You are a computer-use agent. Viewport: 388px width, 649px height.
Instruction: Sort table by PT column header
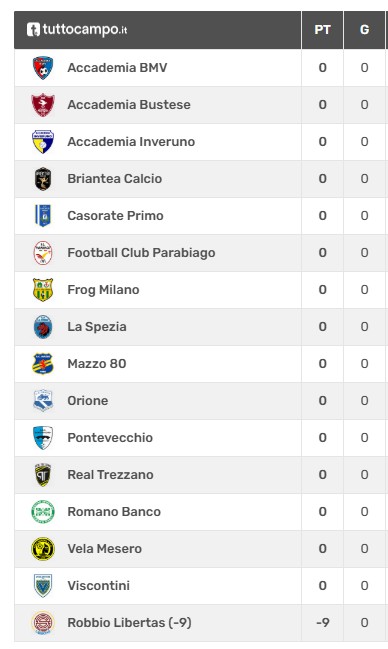pyautogui.click(x=323, y=30)
